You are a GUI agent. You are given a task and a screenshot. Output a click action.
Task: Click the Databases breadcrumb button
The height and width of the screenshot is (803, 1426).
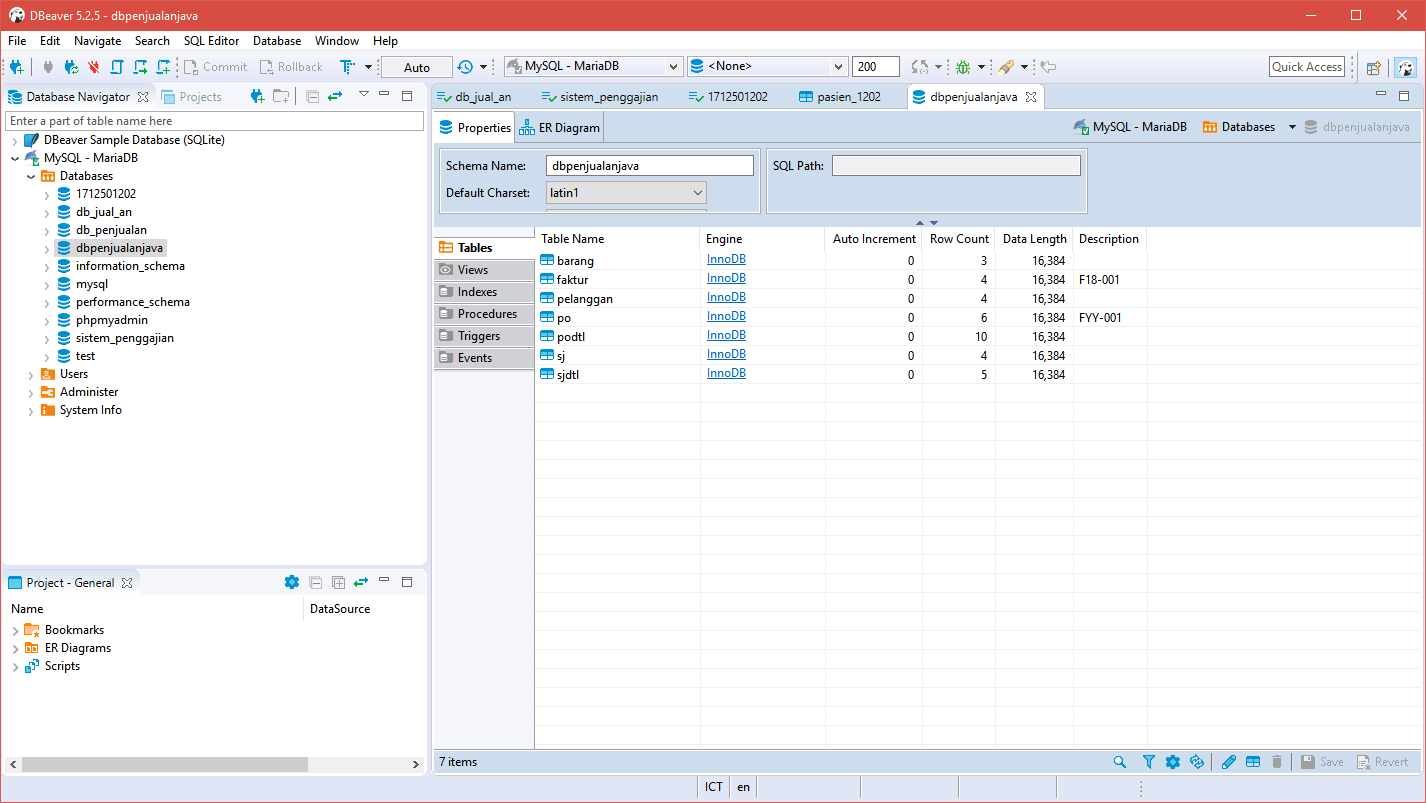(x=1240, y=127)
